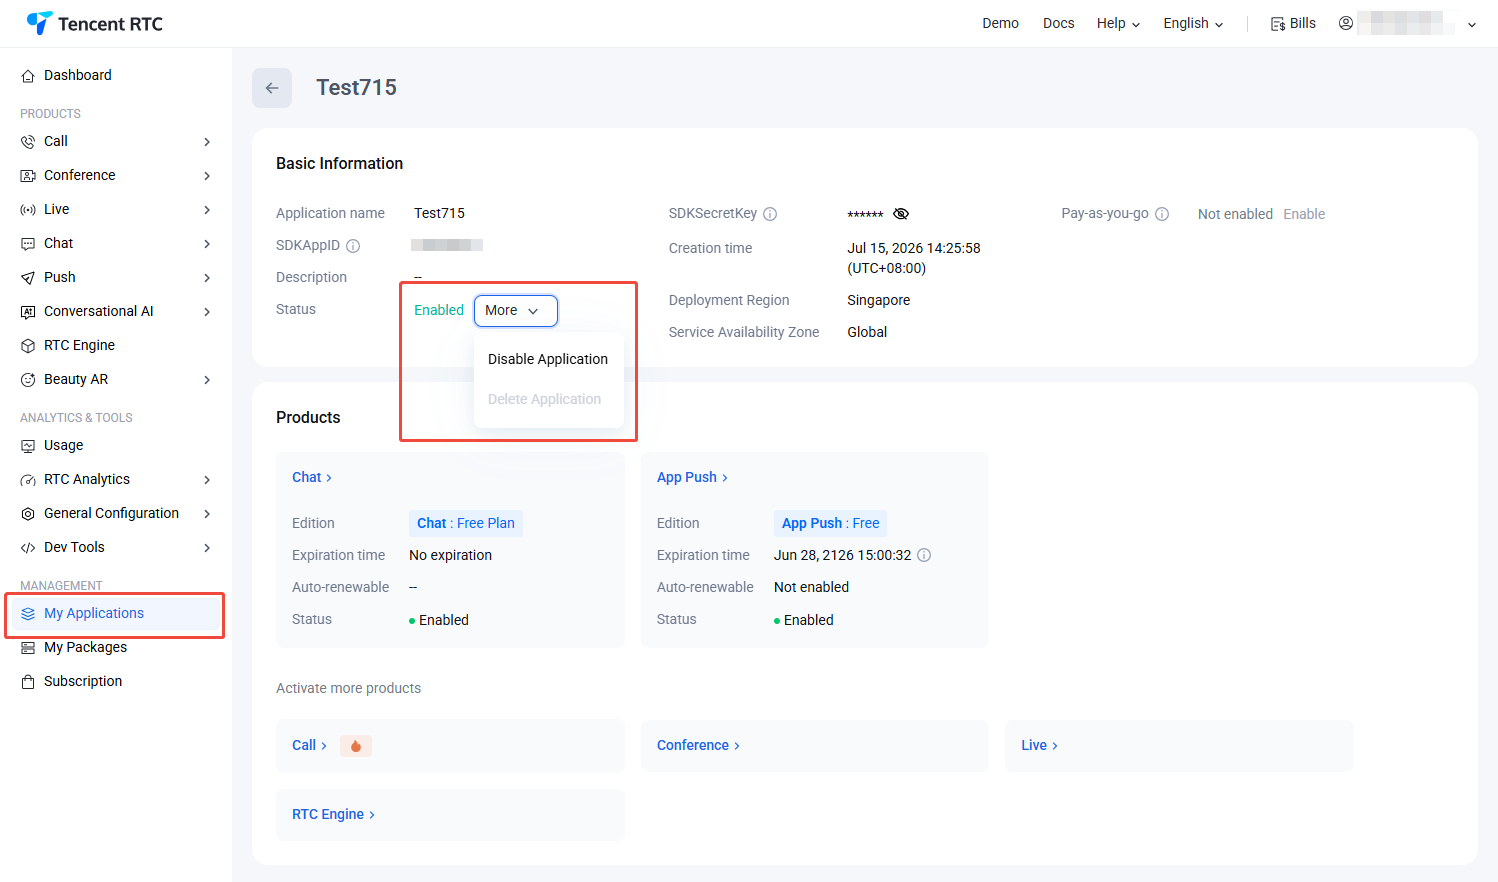Expand the General Configuration submenu chevron
Viewport: 1498px width, 882px height.
pyautogui.click(x=207, y=514)
